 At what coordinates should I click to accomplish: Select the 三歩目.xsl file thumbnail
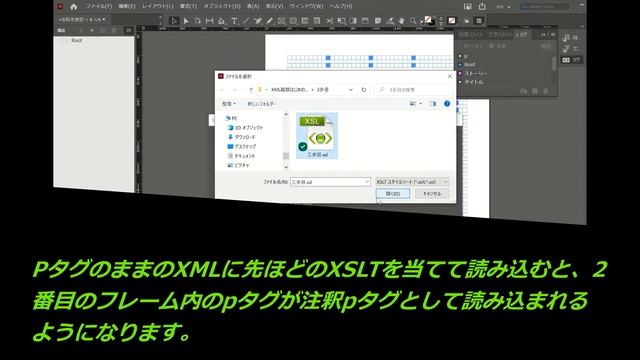[x=317, y=136]
